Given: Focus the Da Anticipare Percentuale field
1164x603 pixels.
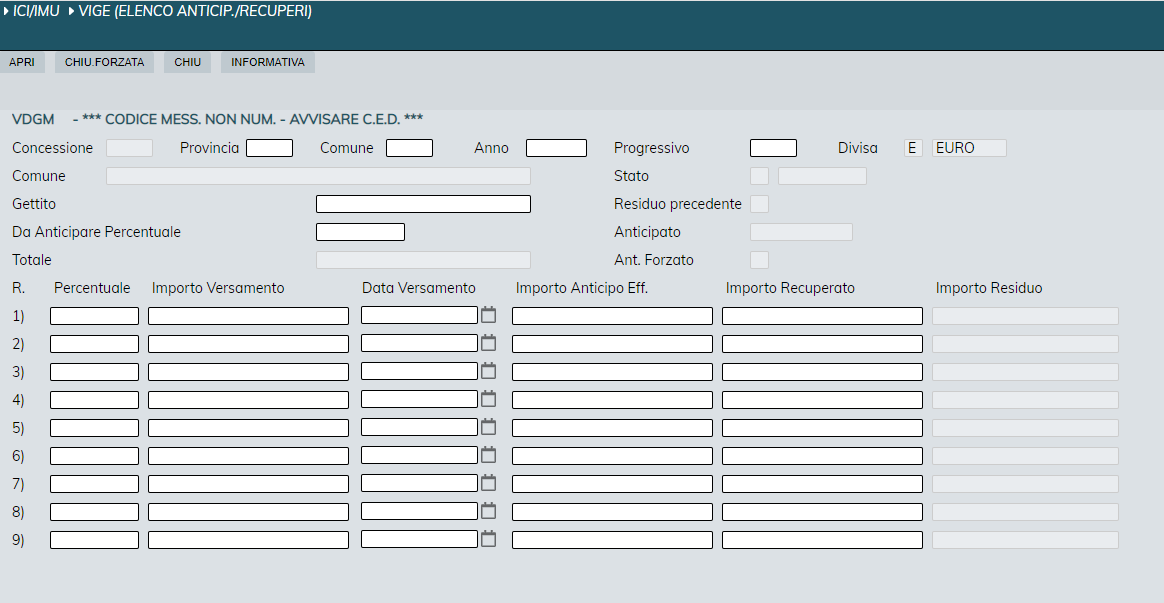Looking at the screenshot, I should pos(360,232).
